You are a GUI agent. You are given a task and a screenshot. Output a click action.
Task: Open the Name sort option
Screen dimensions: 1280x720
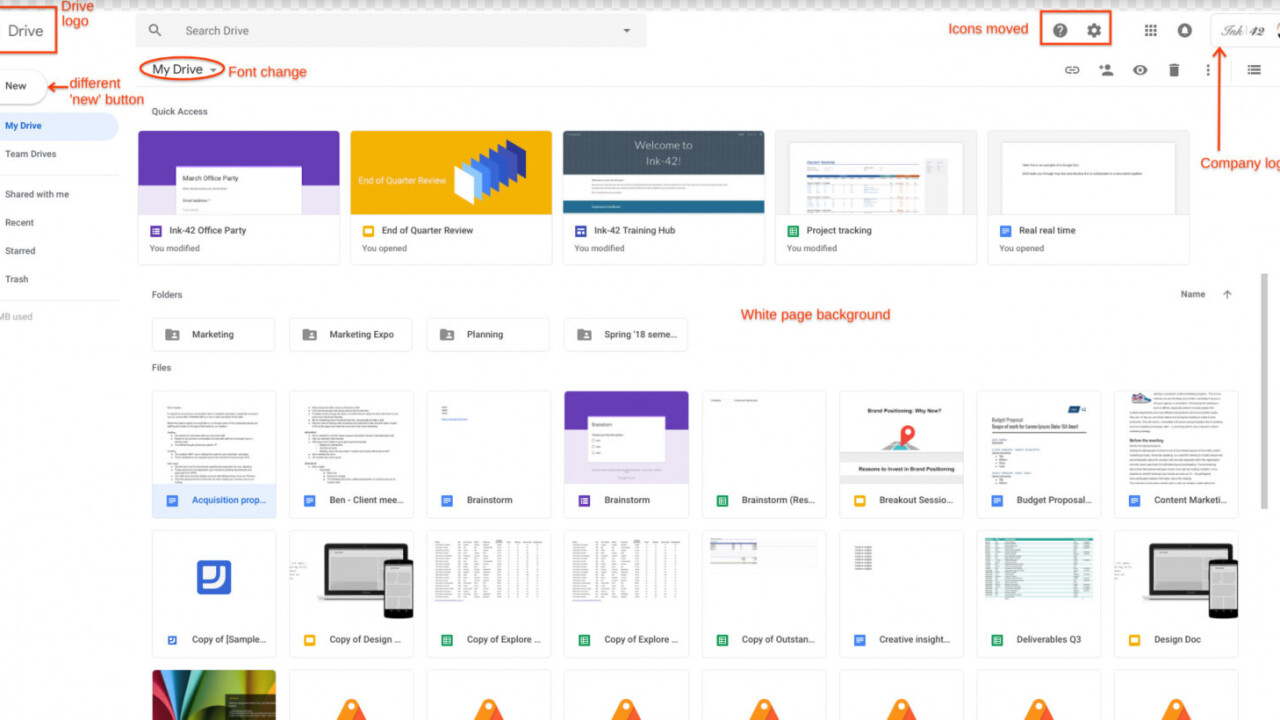(x=1192, y=295)
